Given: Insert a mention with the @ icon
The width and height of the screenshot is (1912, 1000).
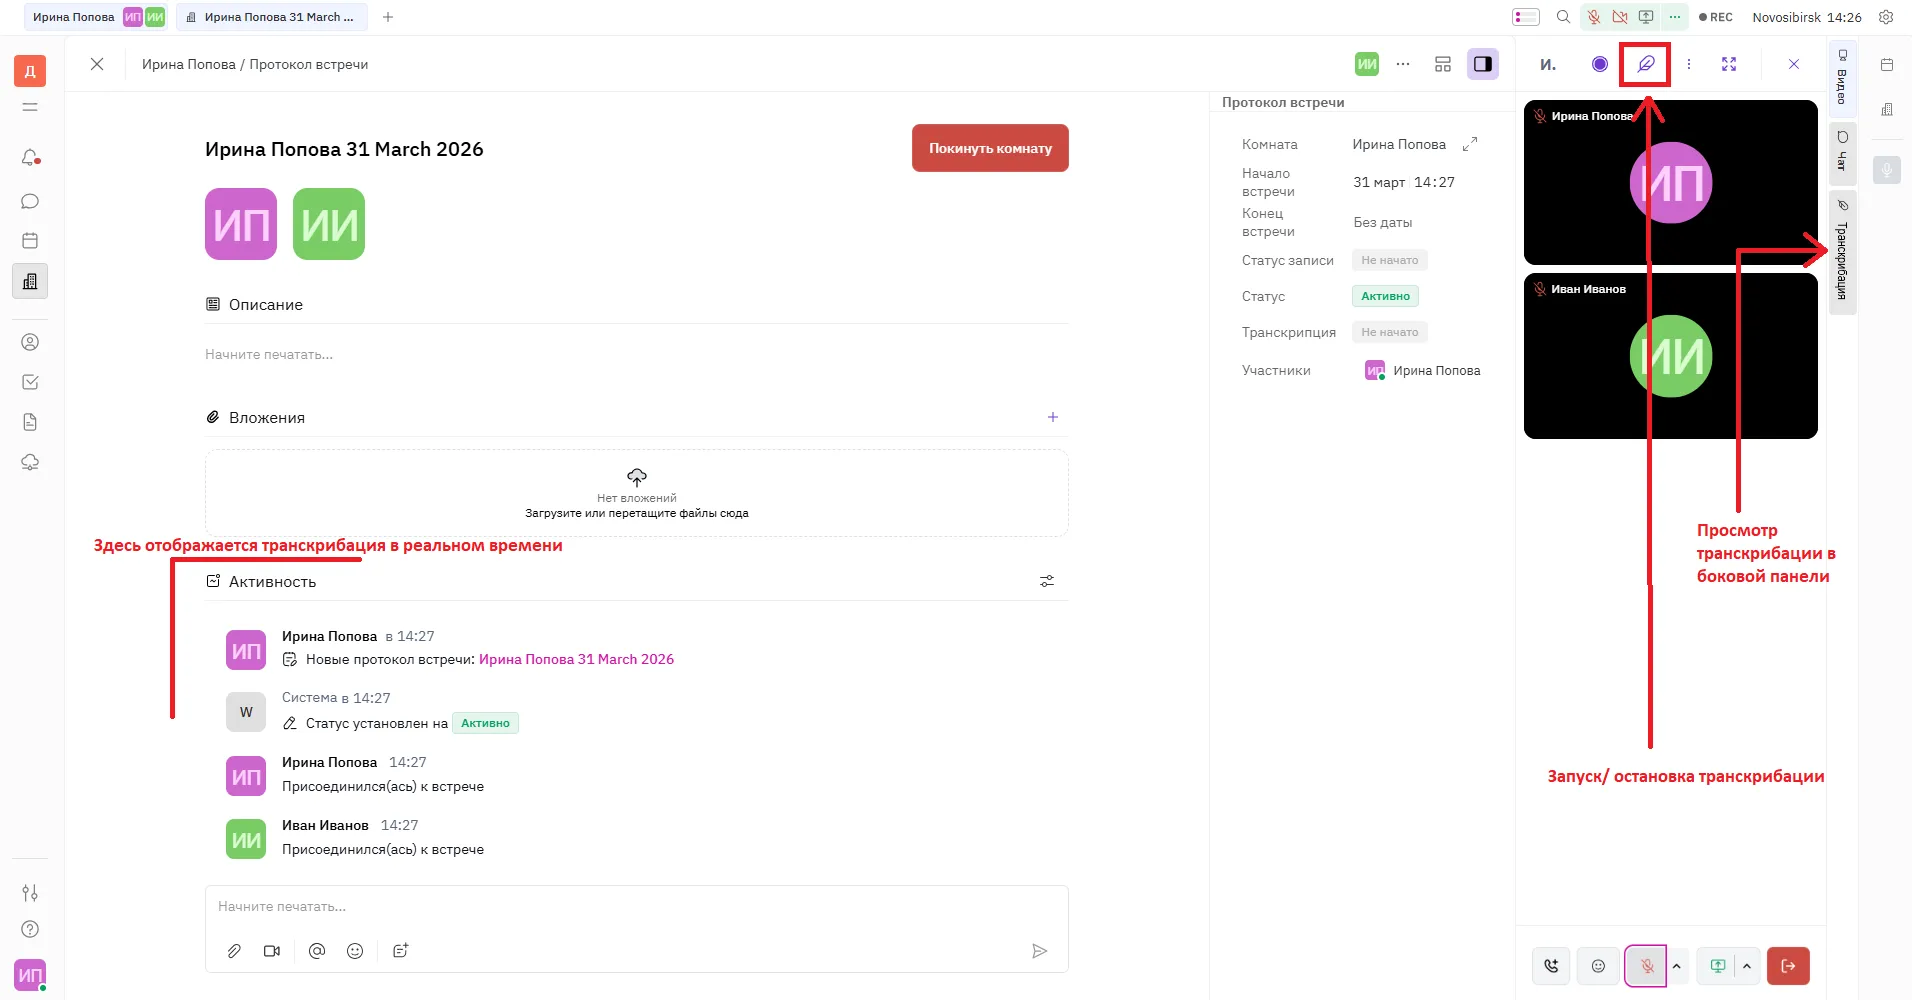Looking at the screenshot, I should 317,951.
